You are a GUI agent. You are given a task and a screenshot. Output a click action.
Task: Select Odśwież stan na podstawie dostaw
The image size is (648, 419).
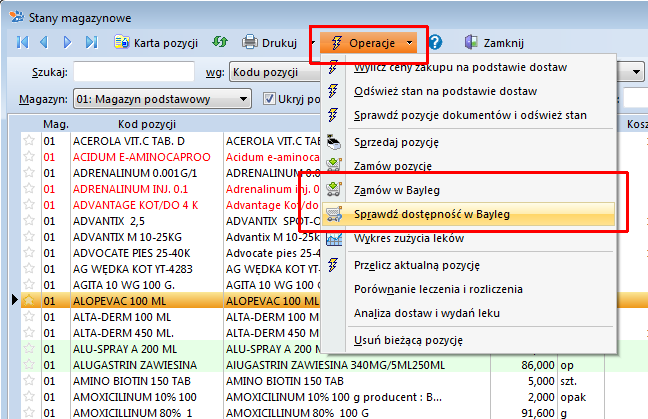pyautogui.click(x=446, y=91)
